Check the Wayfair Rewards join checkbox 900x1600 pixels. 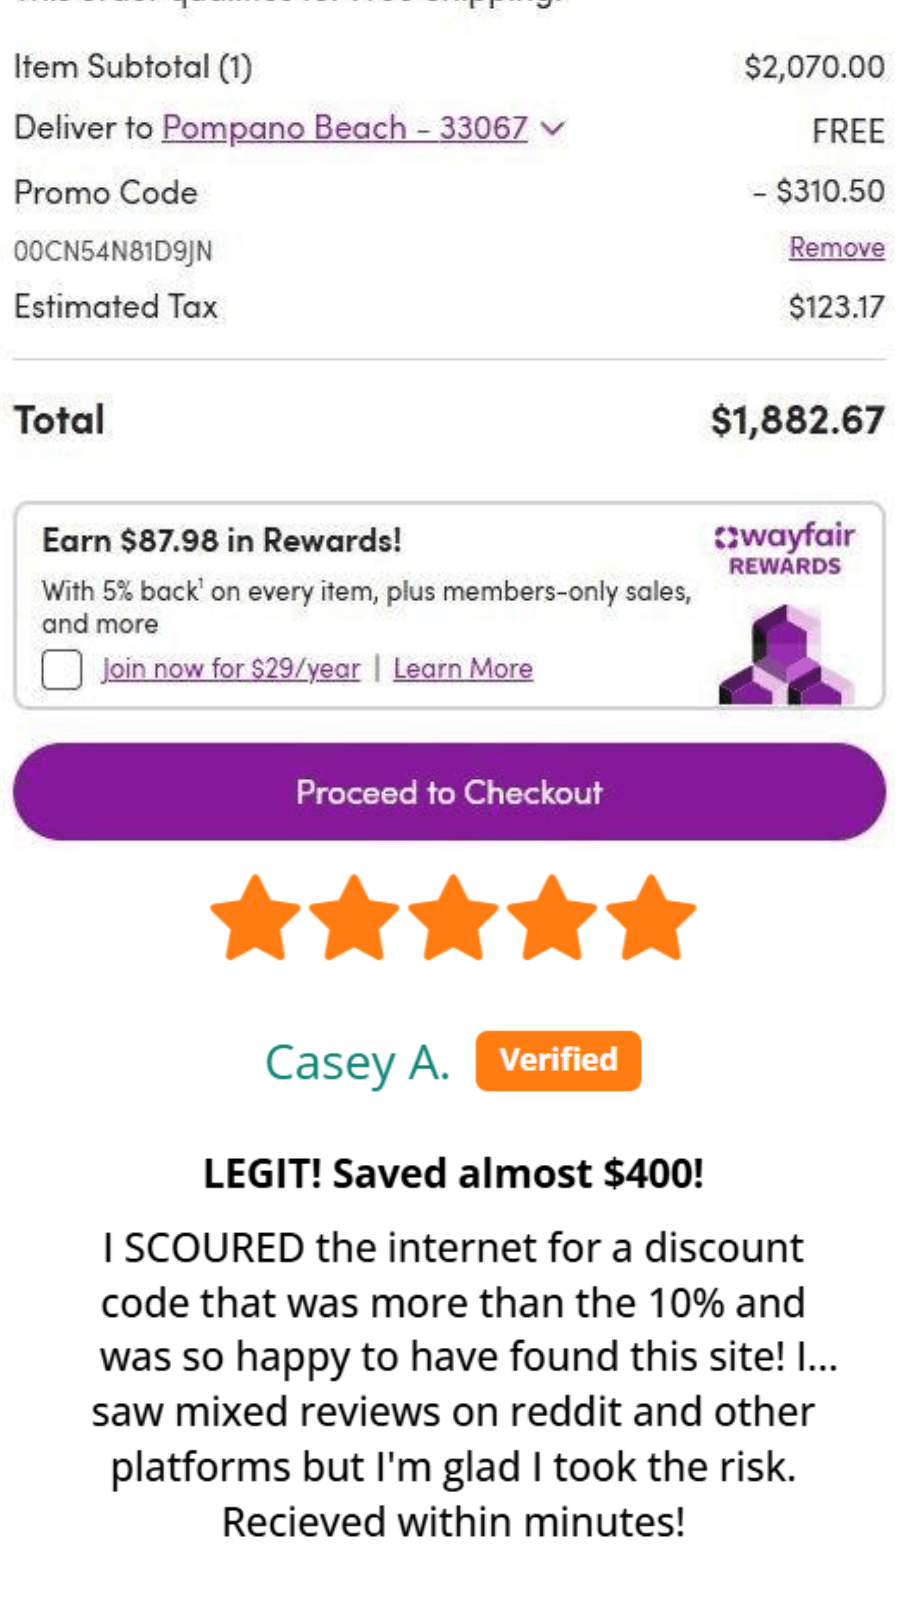click(x=62, y=669)
